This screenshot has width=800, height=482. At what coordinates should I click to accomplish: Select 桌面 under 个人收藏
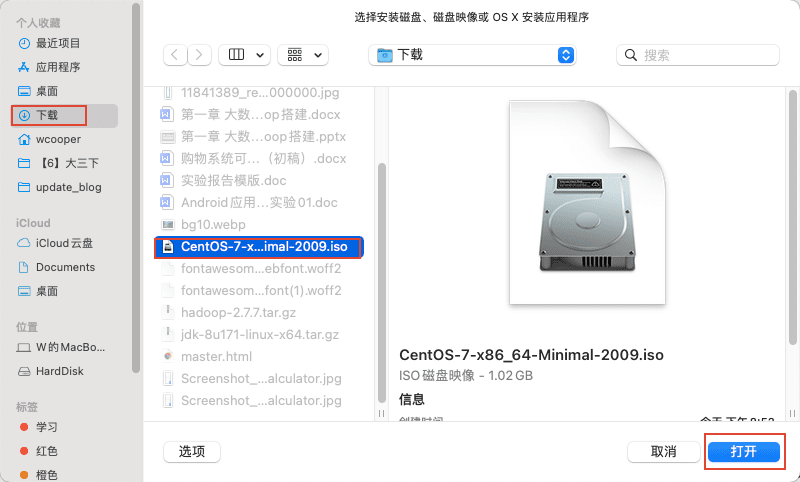(x=47, y=91)
